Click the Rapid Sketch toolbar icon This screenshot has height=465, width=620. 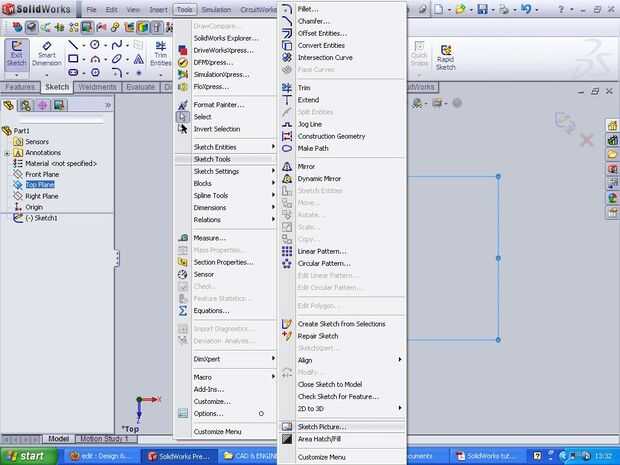pyautogui.click(x=446, y=57)
